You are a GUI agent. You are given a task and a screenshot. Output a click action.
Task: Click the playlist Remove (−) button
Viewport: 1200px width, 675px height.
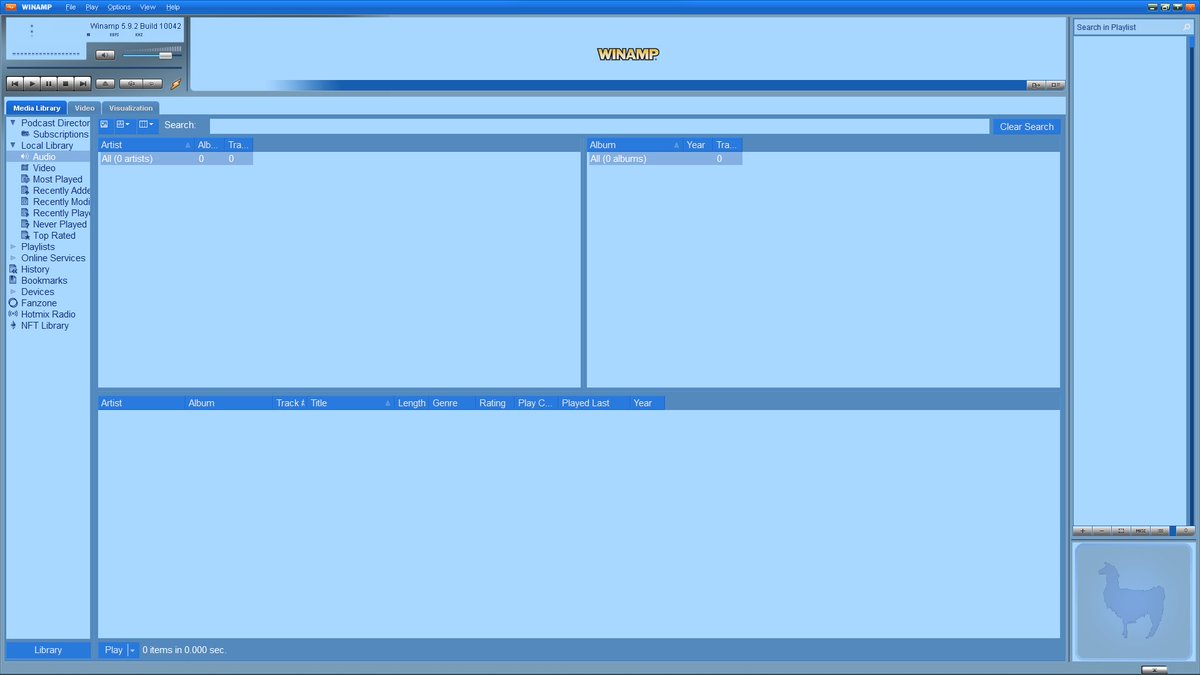point(1102,531)
